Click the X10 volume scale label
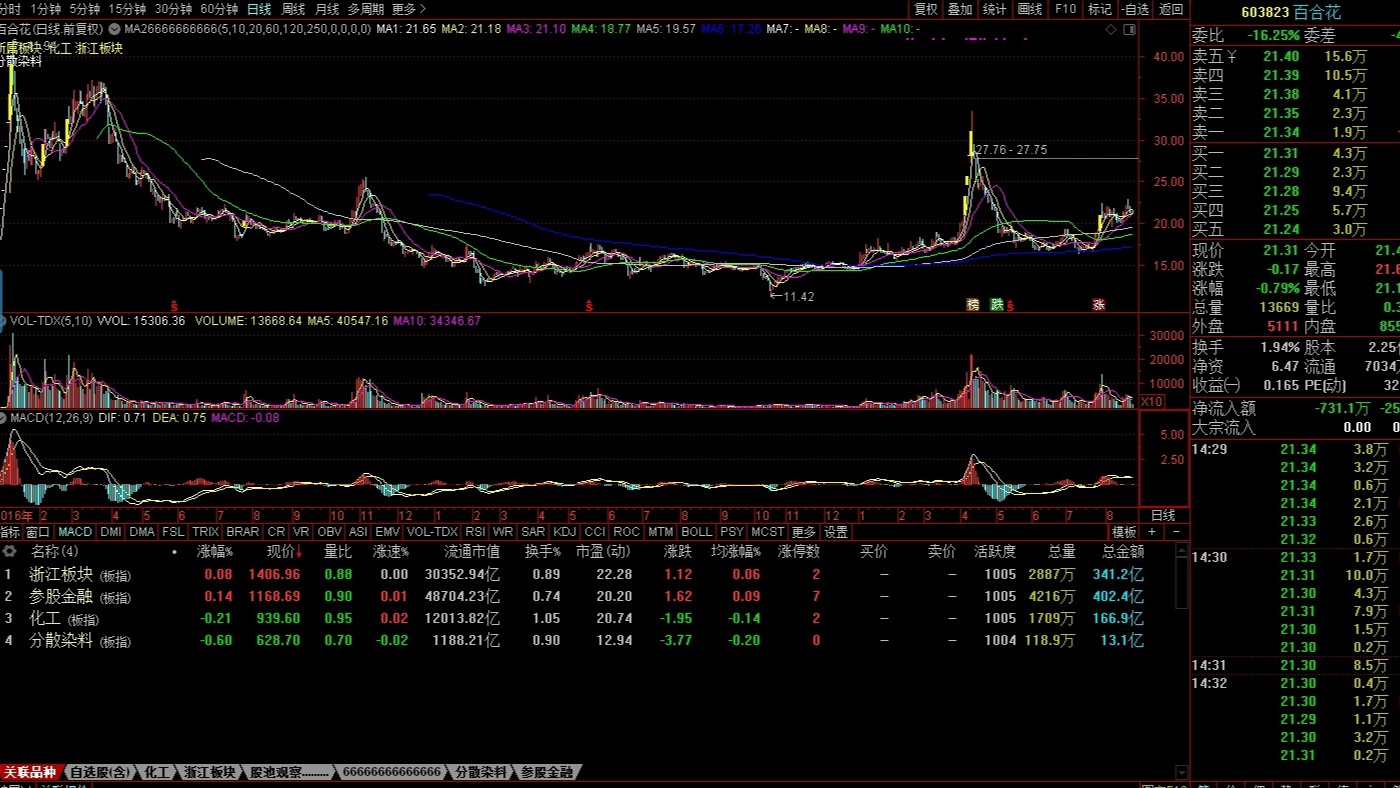Image resolution: width=1400 pixels, height=788 pixels. (x=1152, y=401)
